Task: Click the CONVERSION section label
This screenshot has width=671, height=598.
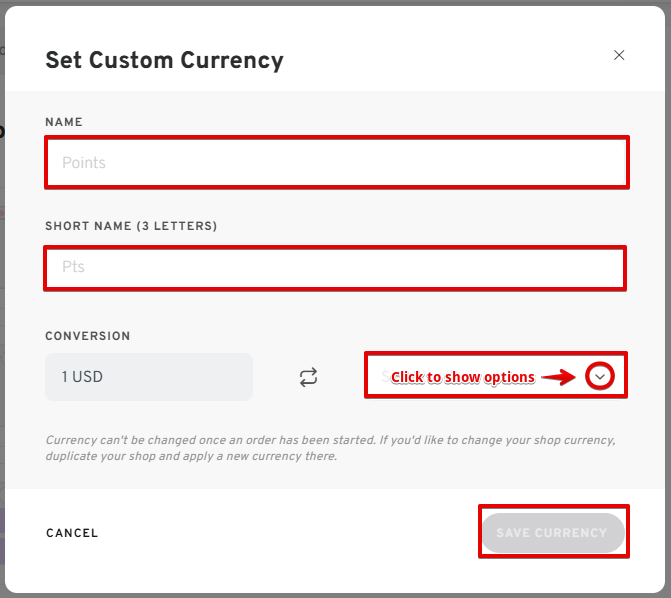Action: coord(88,336)
